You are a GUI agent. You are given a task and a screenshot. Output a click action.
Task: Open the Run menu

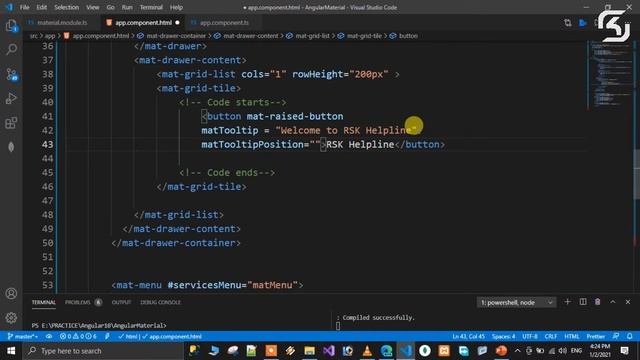coord(127,7)
